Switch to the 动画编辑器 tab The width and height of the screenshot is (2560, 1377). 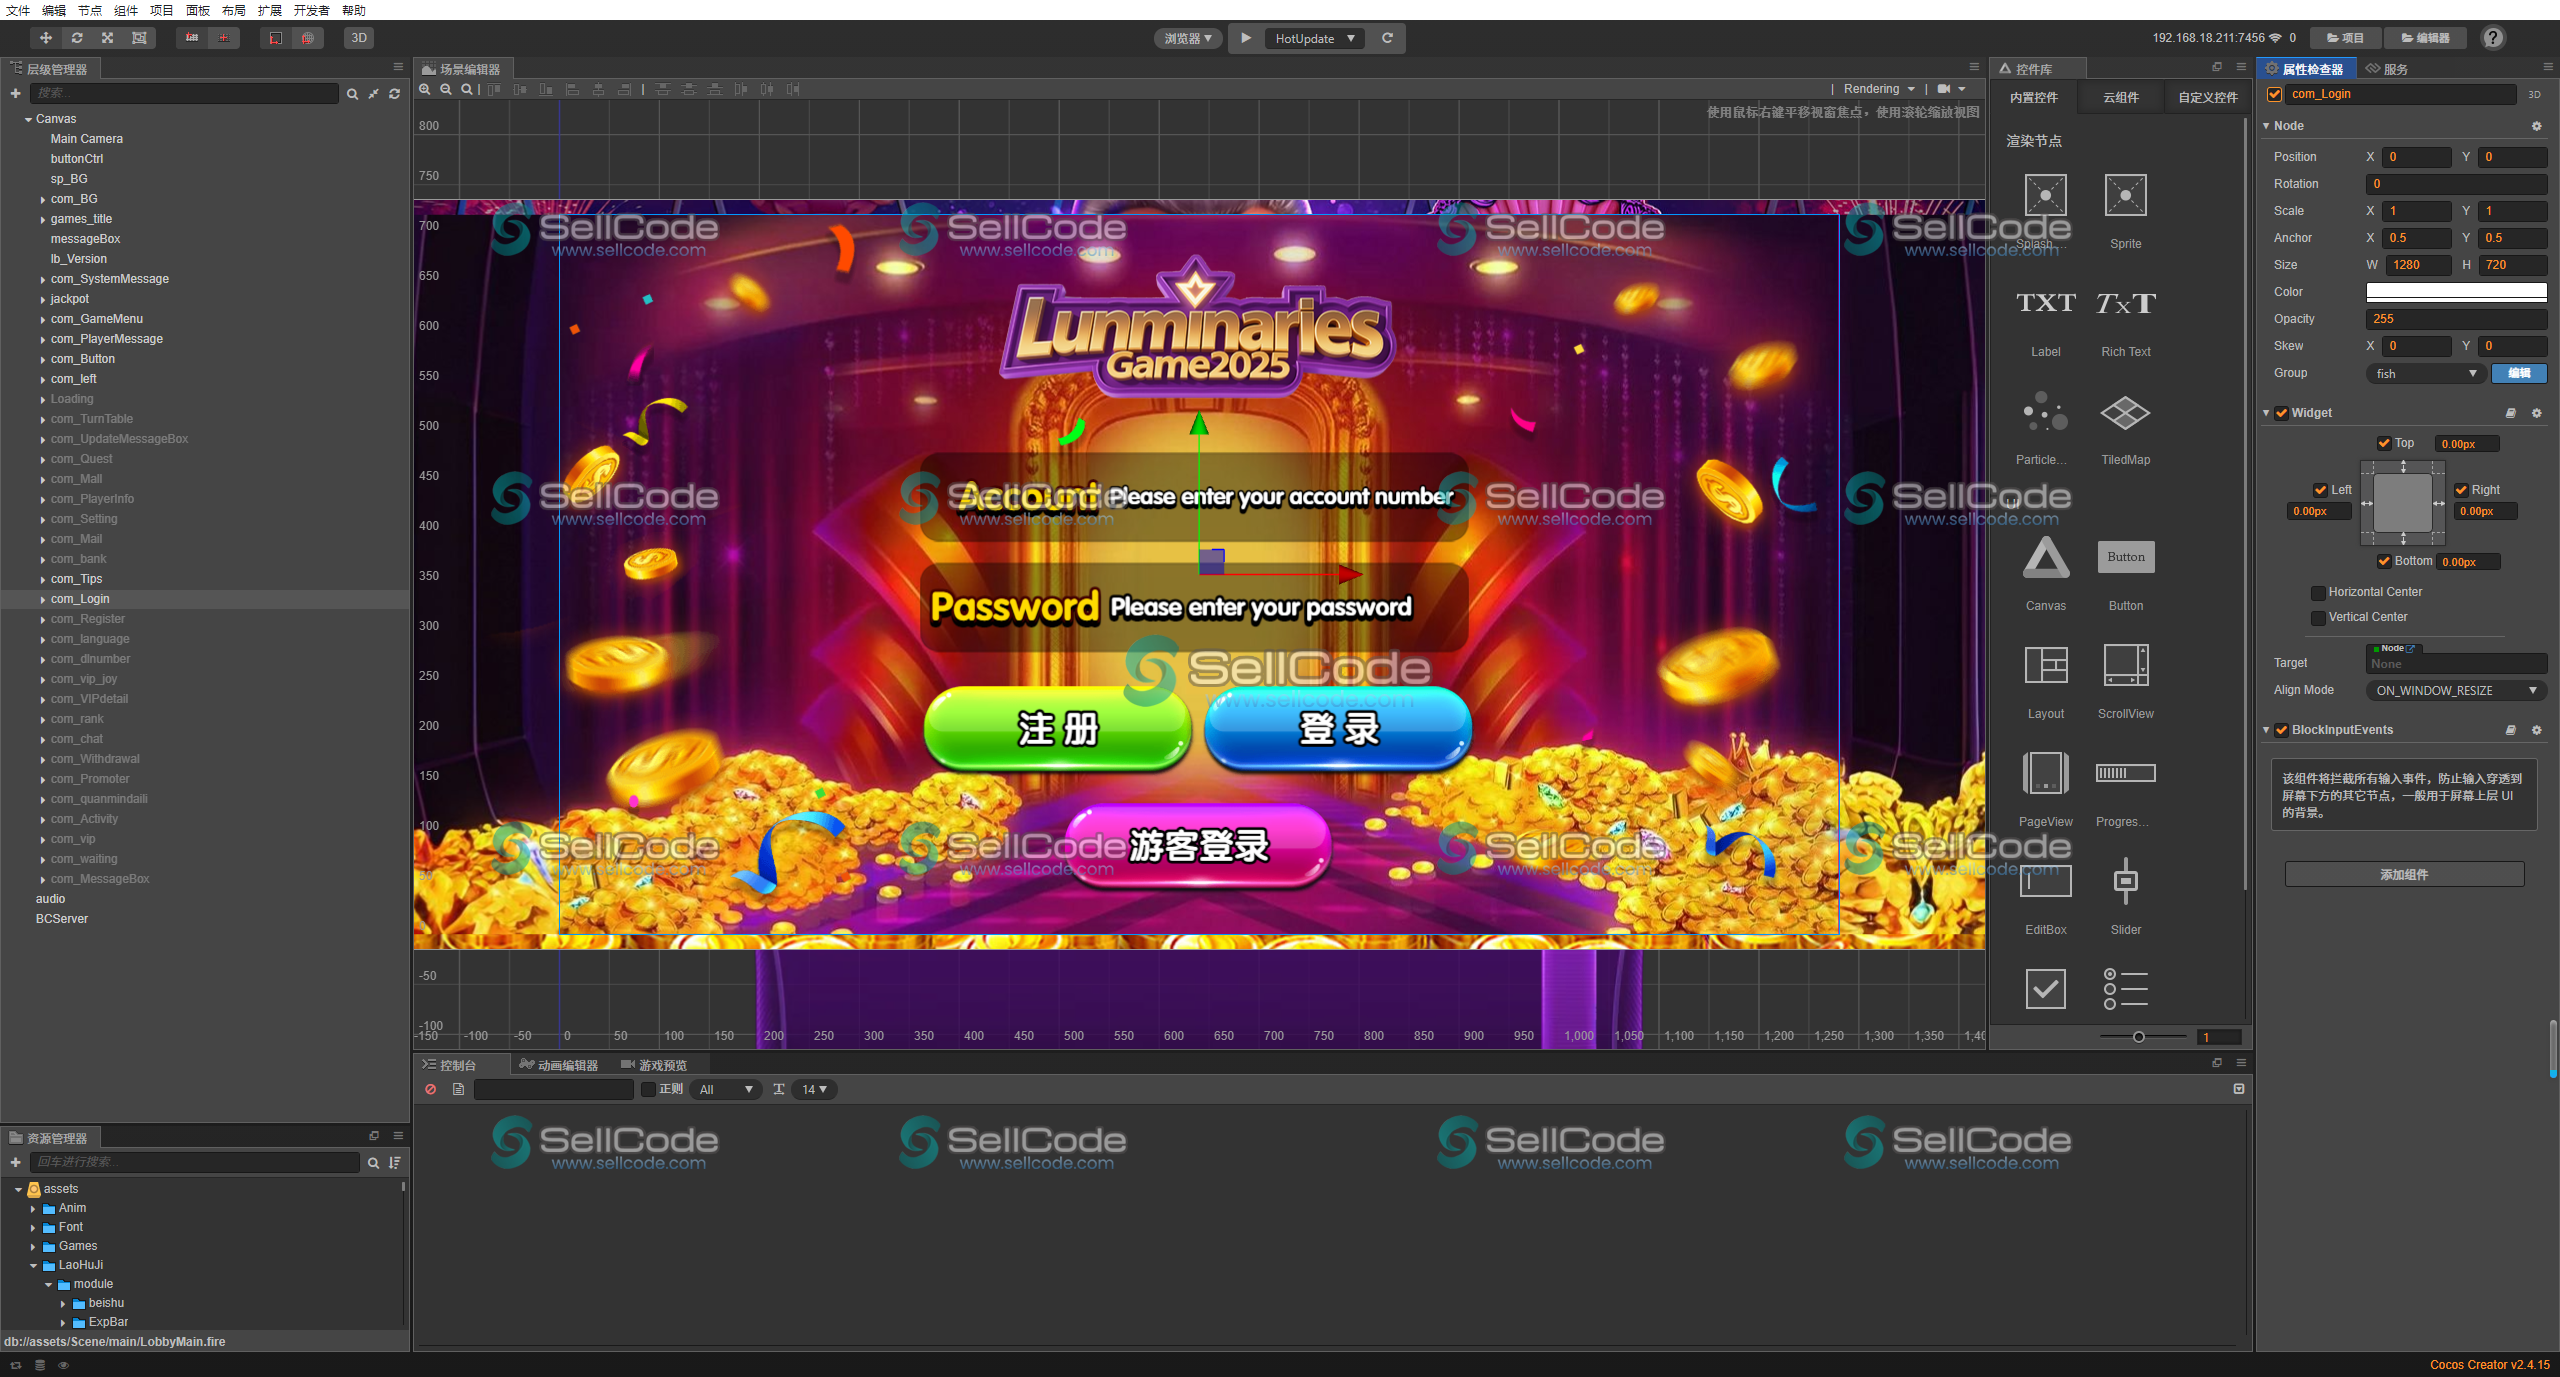coord(559,1065)
